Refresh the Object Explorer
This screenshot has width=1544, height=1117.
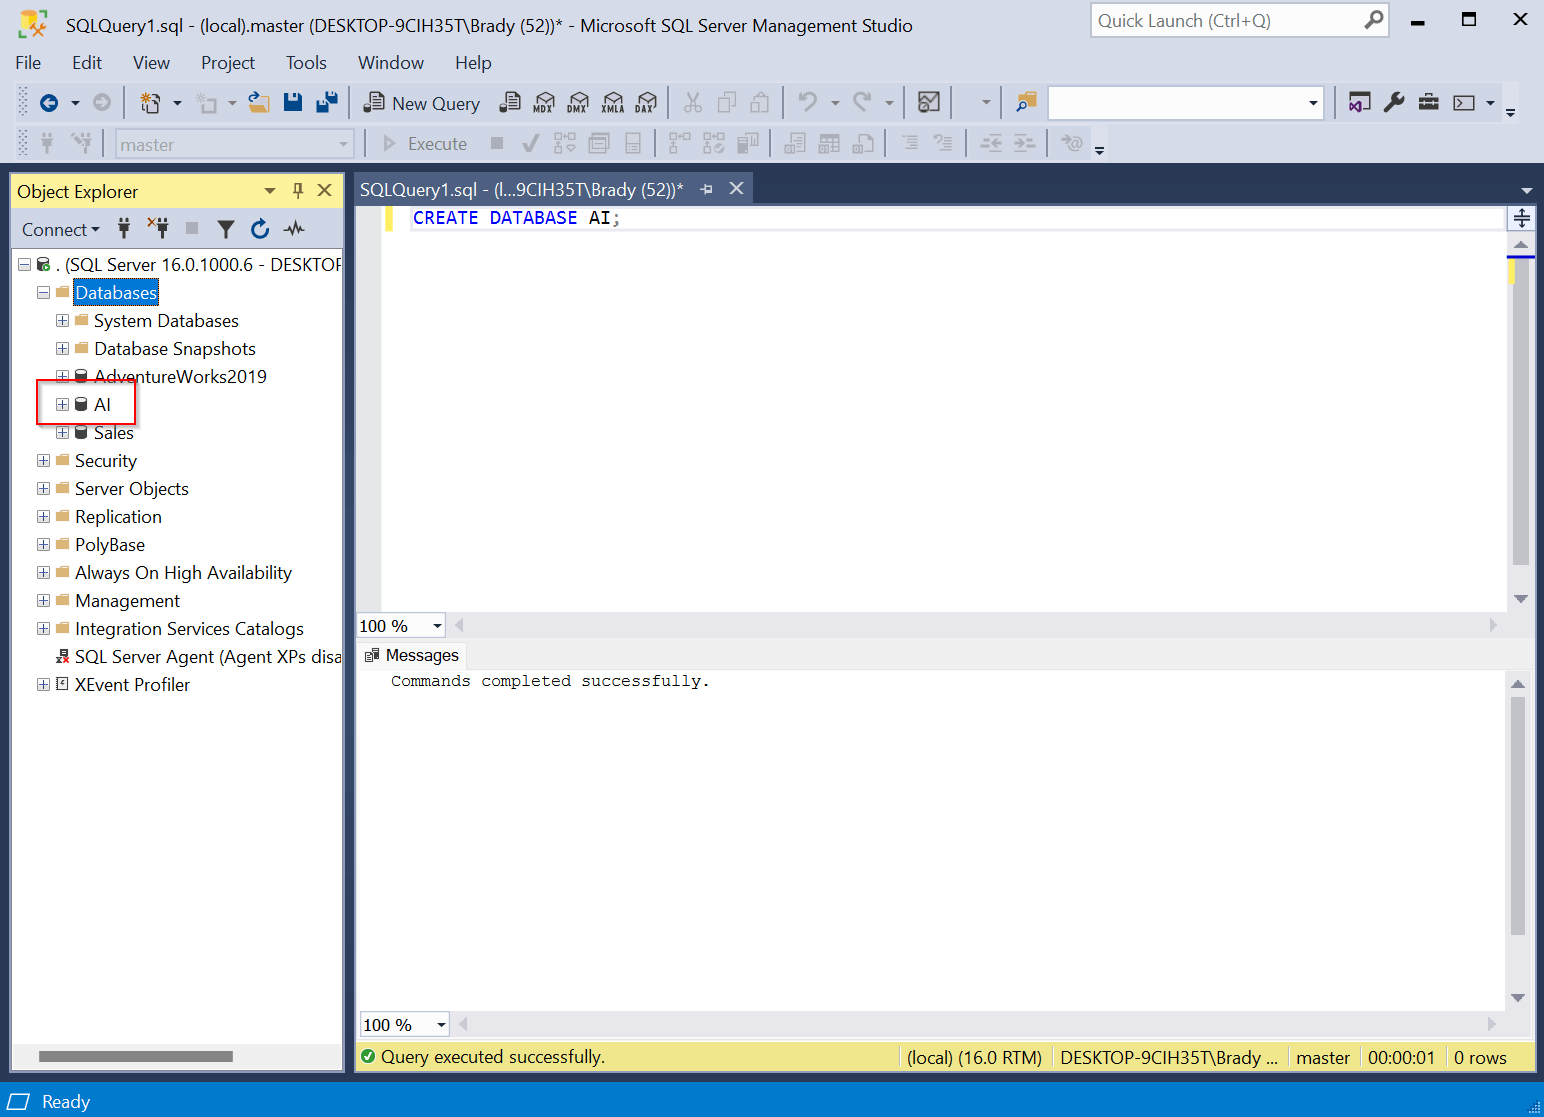coord(260,228)
